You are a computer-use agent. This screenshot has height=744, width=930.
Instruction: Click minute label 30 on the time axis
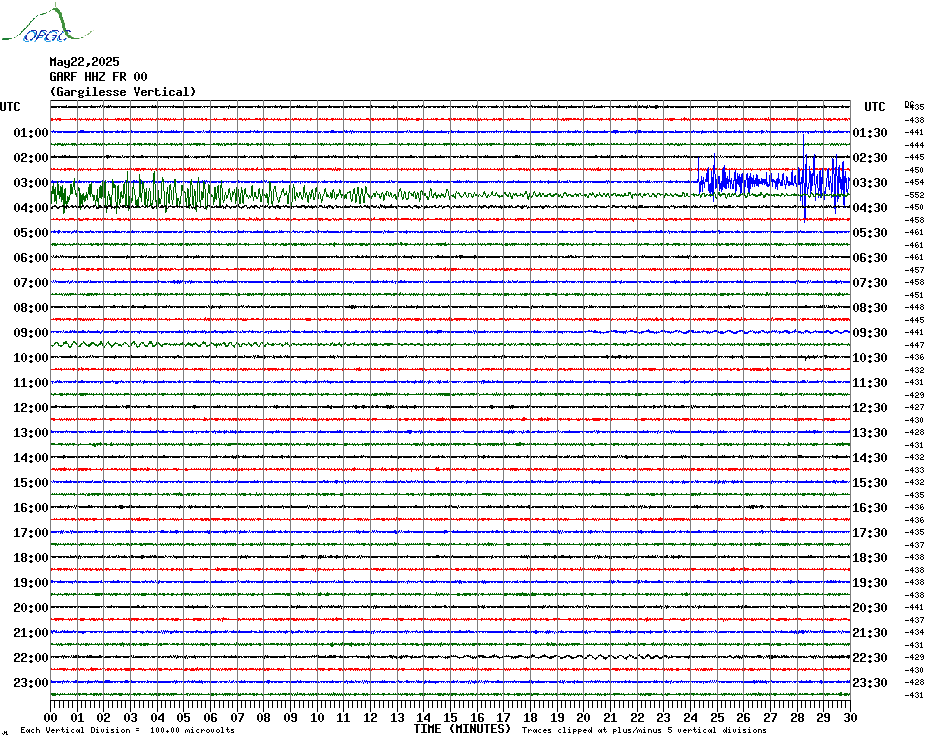[x=851, y=717]
